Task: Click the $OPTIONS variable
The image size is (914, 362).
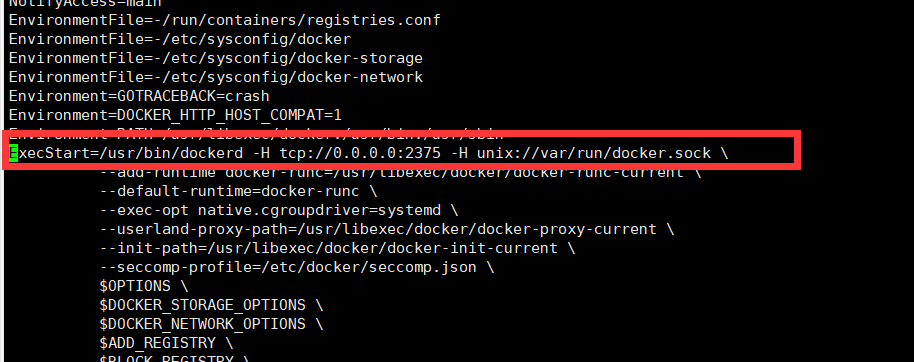Action: pos(135,286)
